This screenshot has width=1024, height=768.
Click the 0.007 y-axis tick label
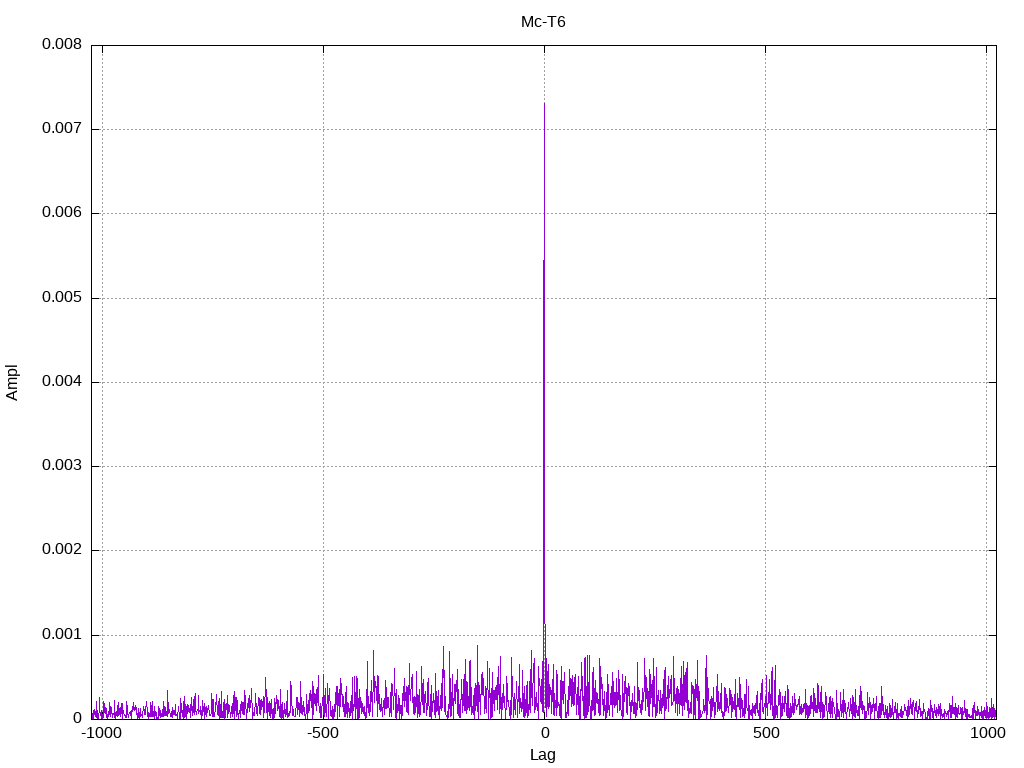(x=61, y=129)
